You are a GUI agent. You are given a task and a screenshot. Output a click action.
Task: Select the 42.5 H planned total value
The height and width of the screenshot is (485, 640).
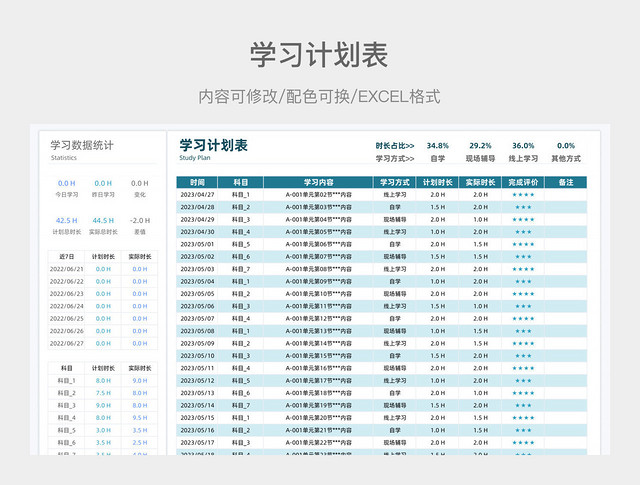(x=67, y=220)
